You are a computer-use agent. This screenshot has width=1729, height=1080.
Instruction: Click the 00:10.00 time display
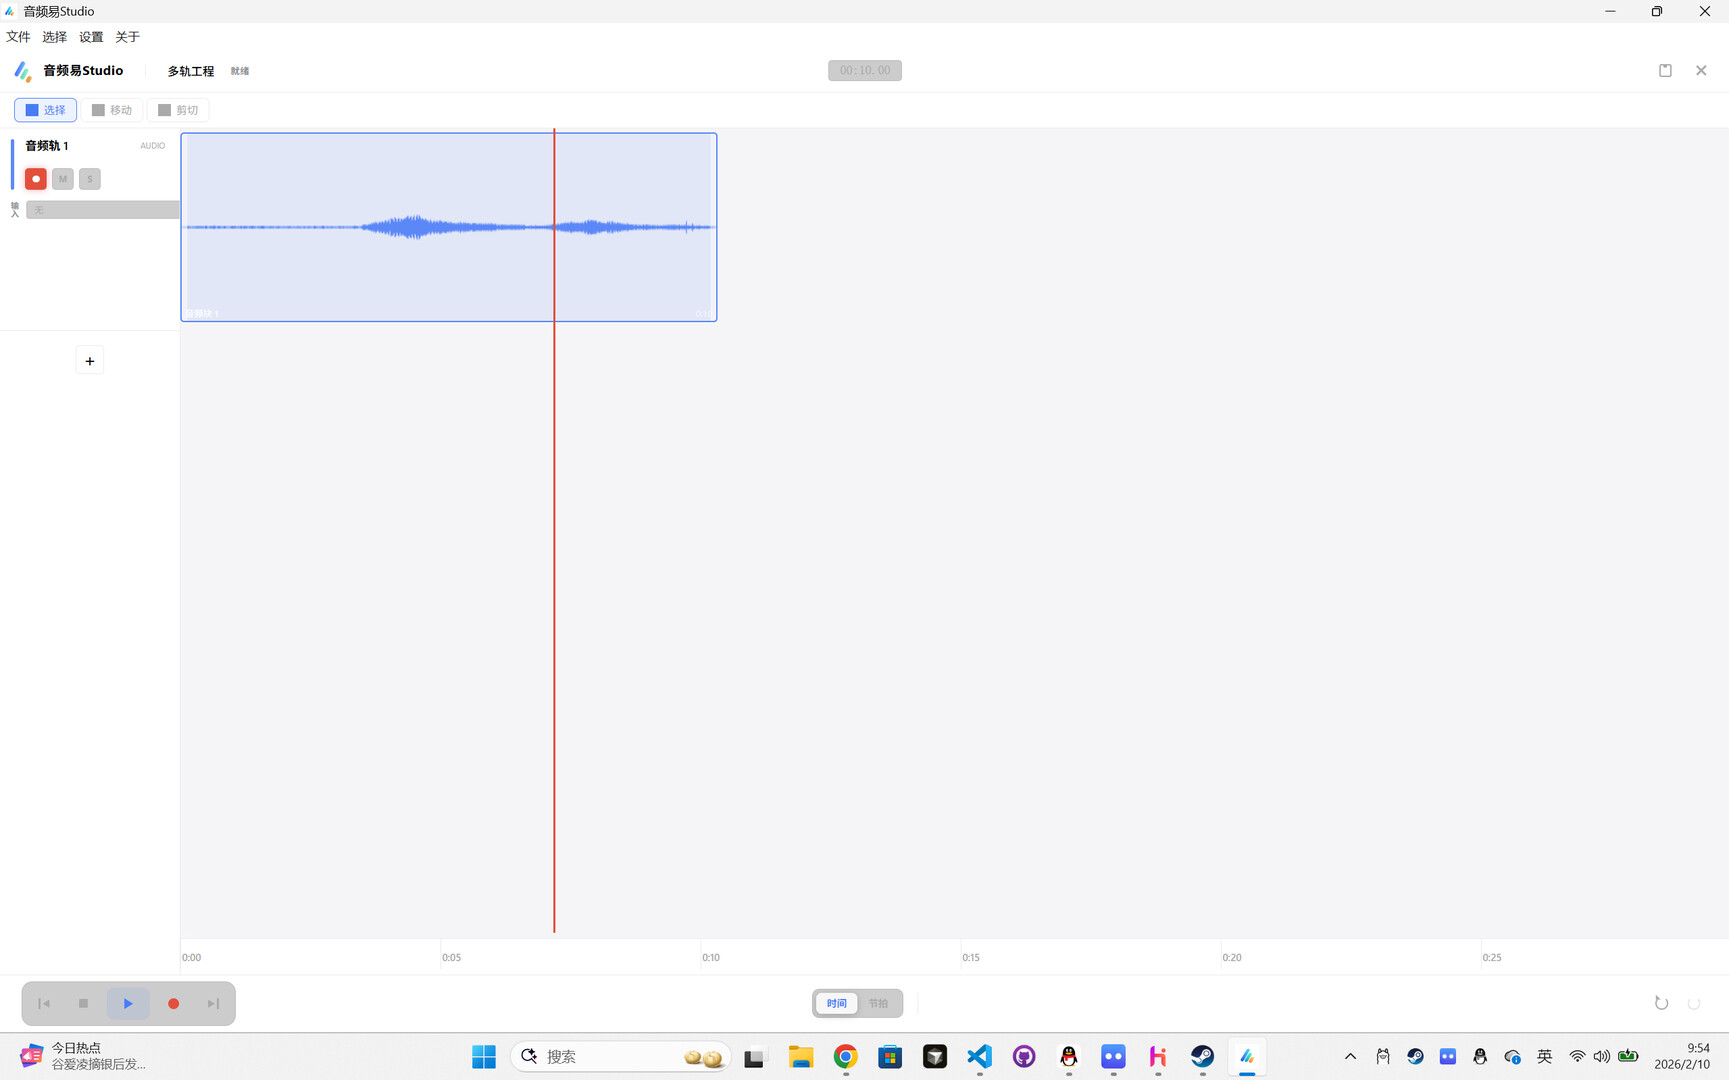[864, 70]
